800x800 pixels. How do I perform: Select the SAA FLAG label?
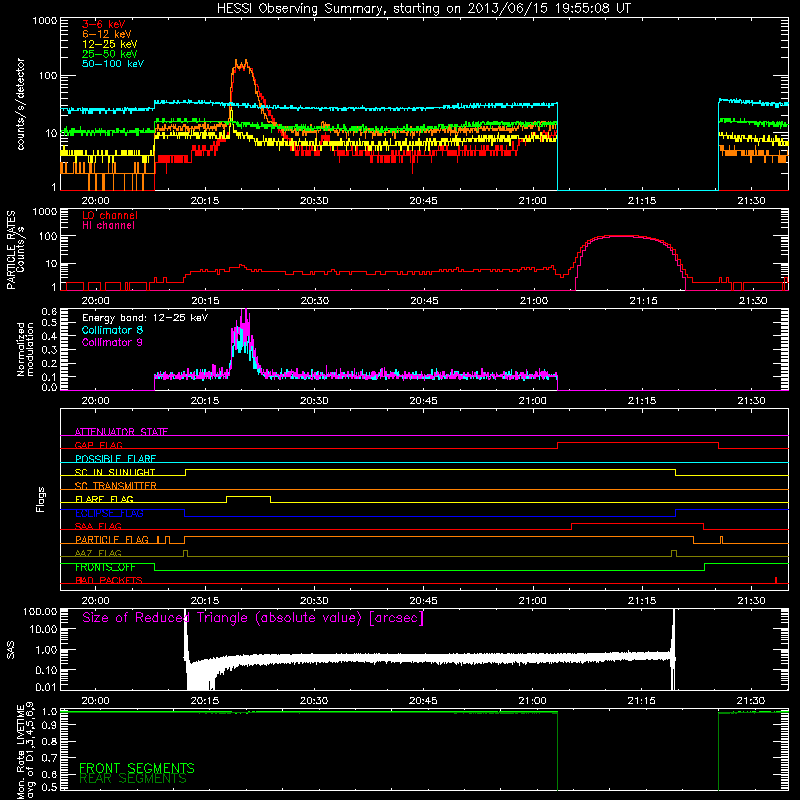98,526
